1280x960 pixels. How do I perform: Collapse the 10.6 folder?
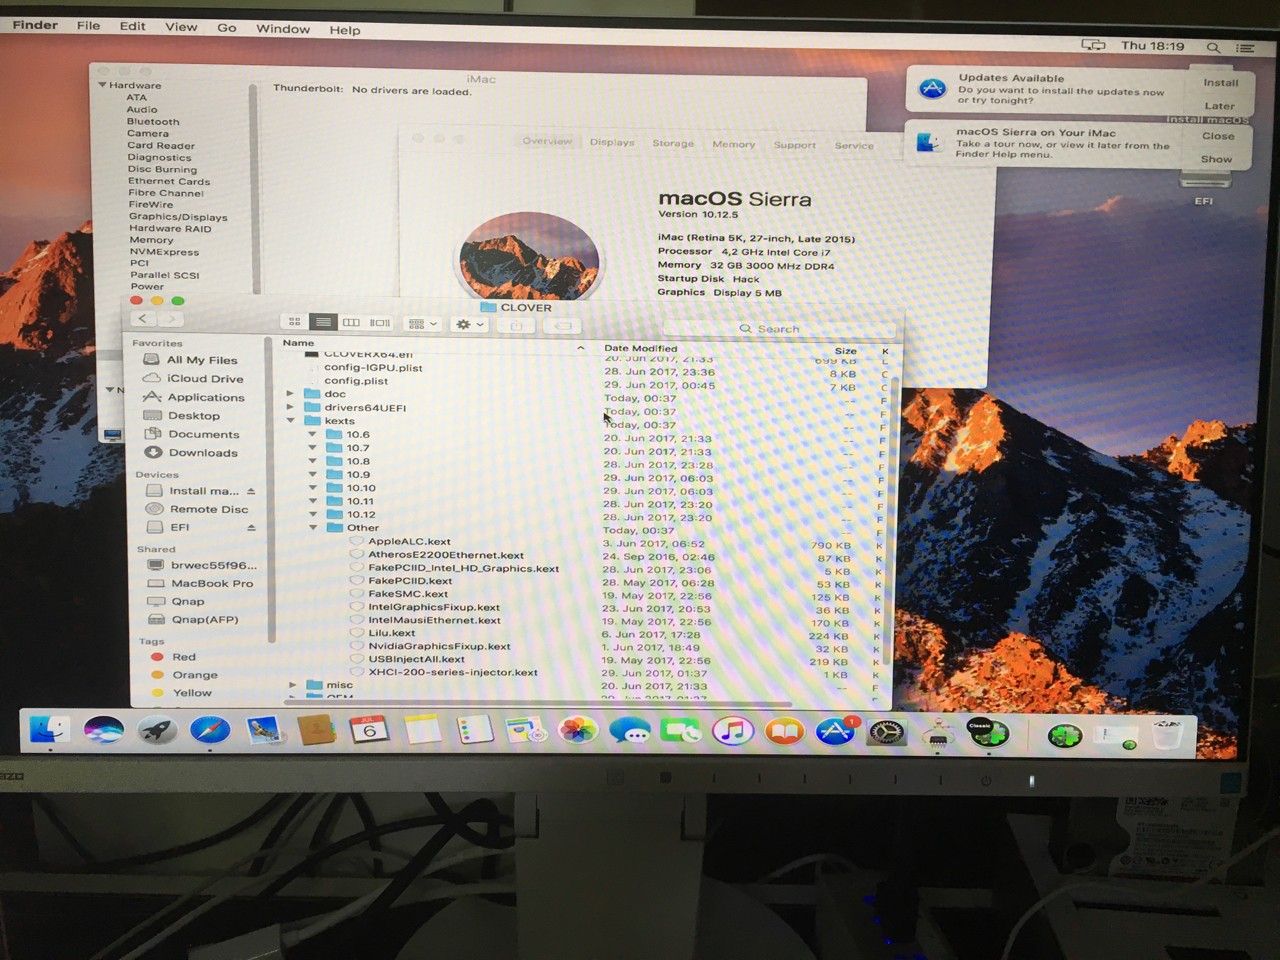pos(313,435)
